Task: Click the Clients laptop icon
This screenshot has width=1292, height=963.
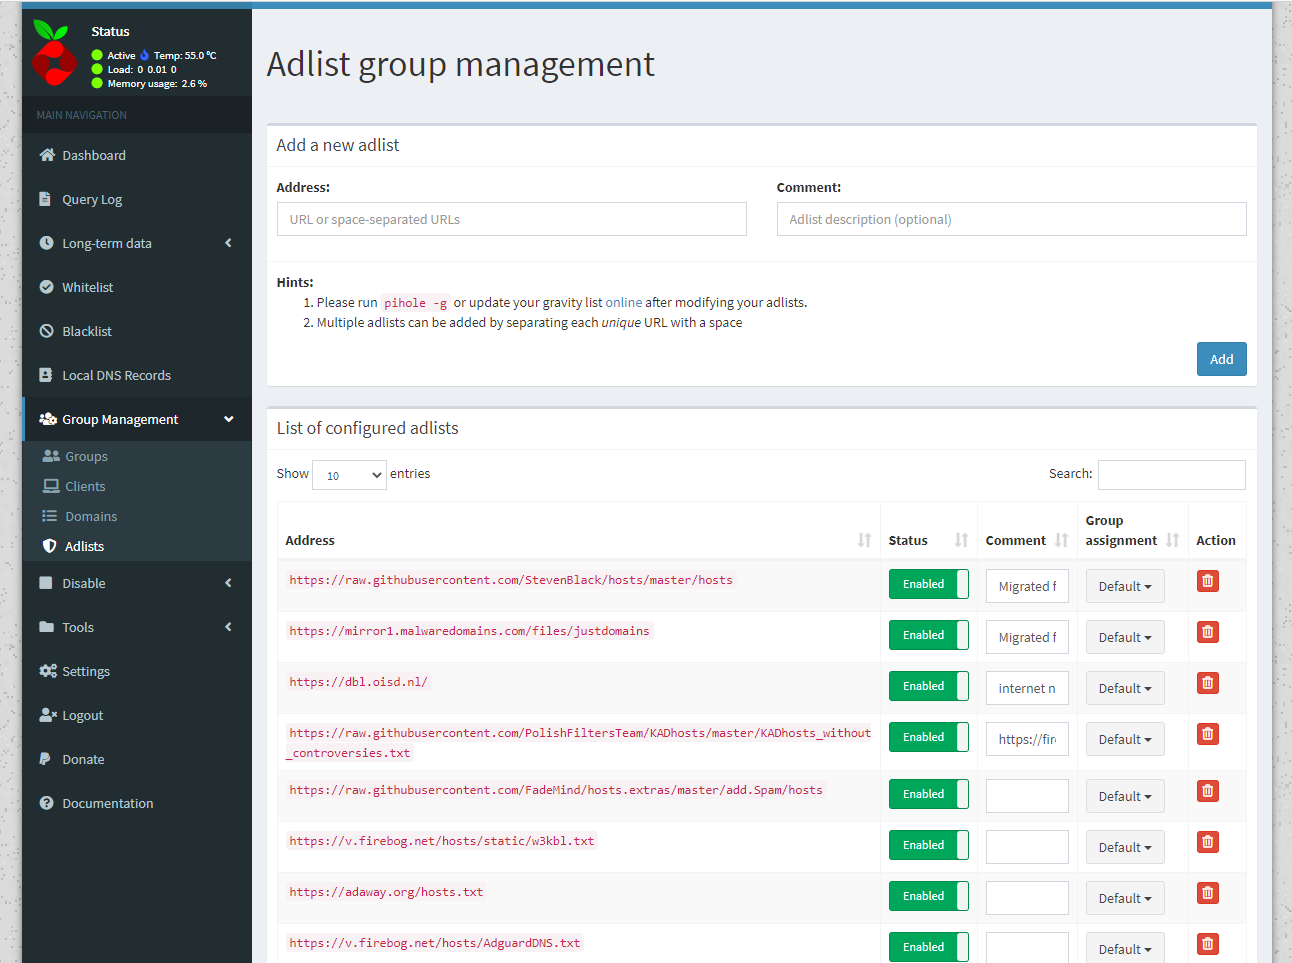Action: click(51, 486)
